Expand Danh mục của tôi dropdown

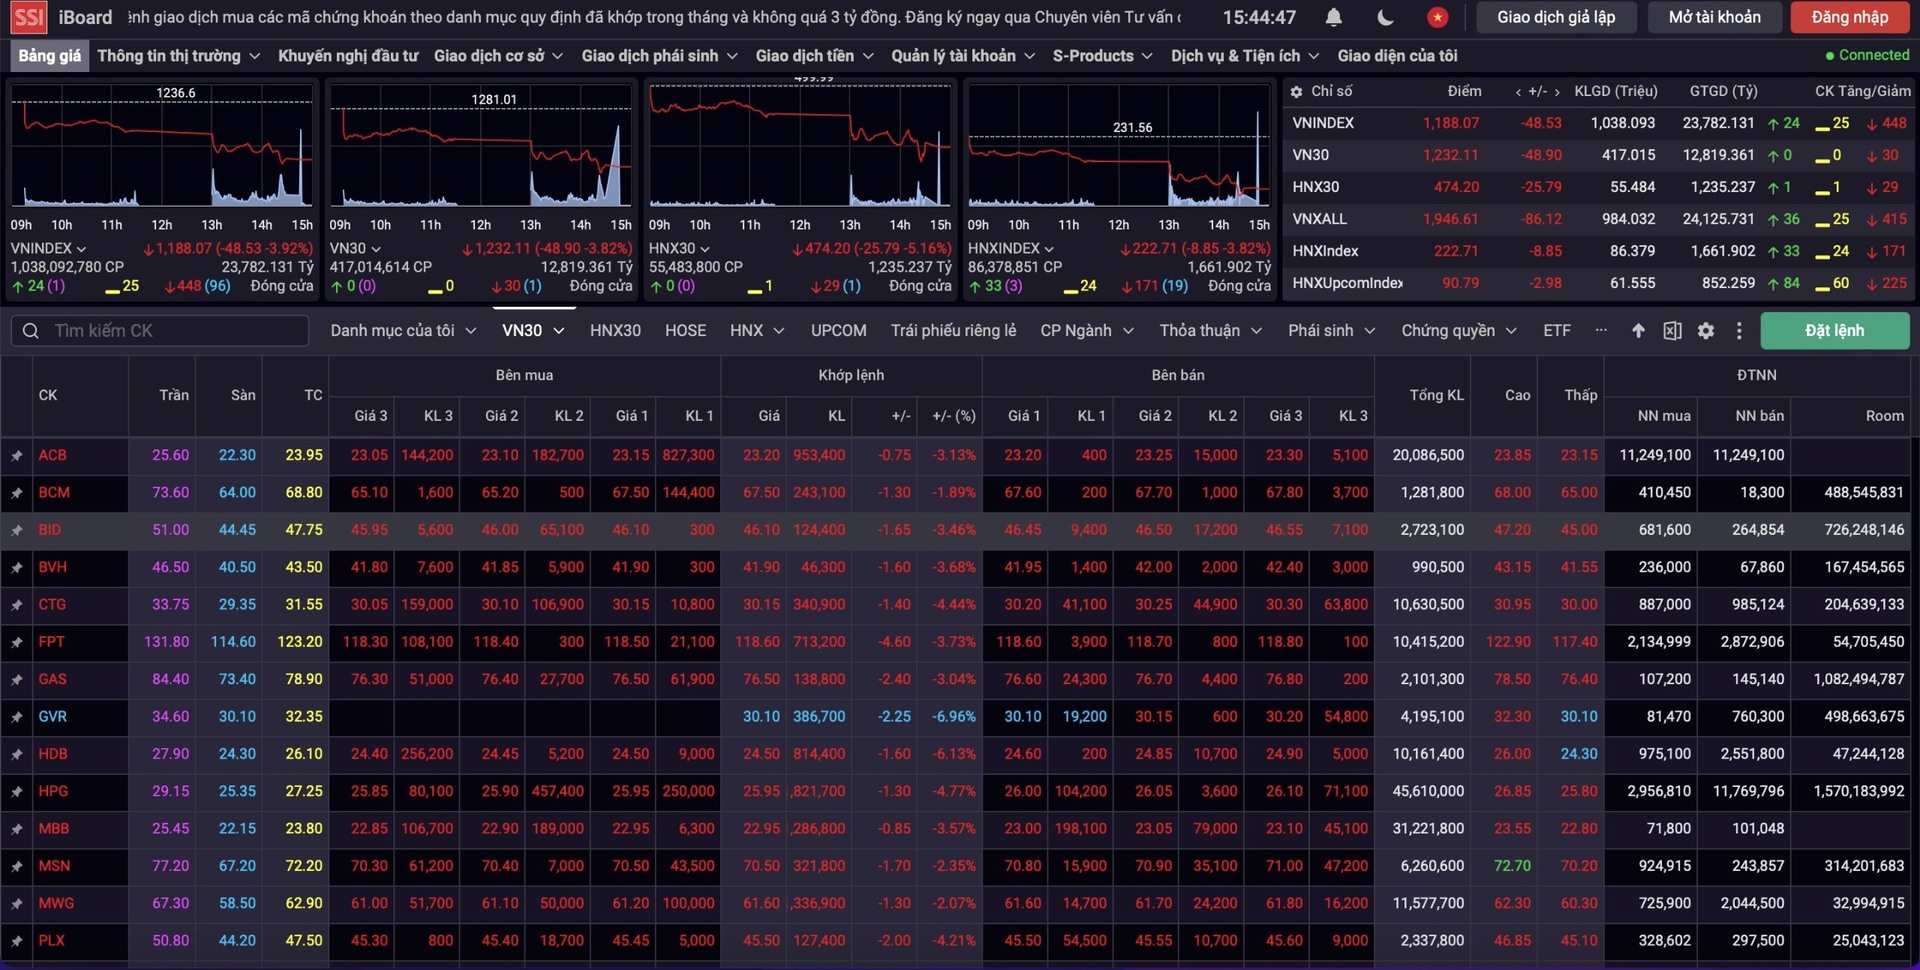404,331
